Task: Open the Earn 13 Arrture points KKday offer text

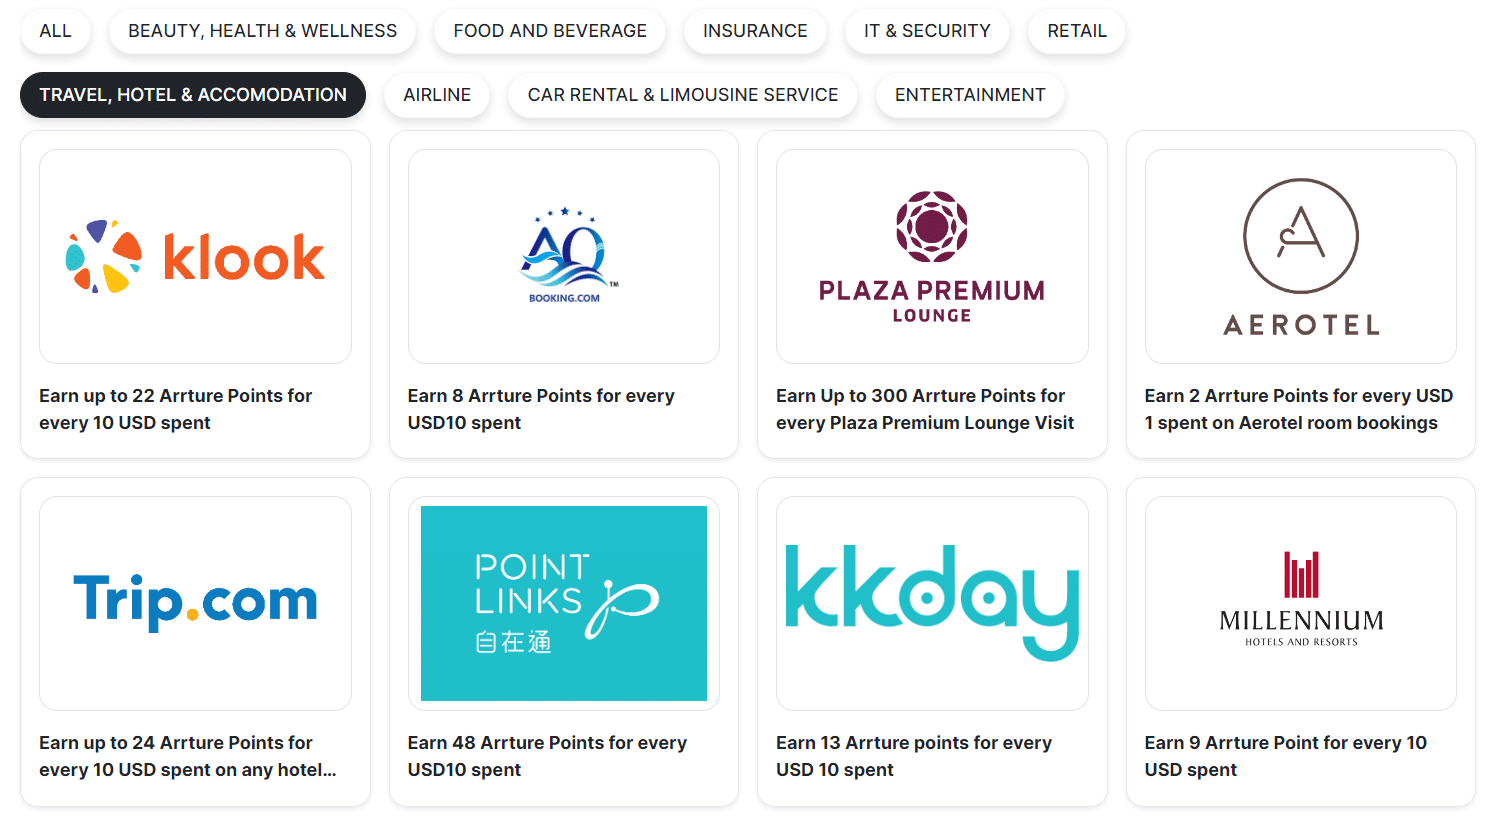Action: tap(913, 756)
